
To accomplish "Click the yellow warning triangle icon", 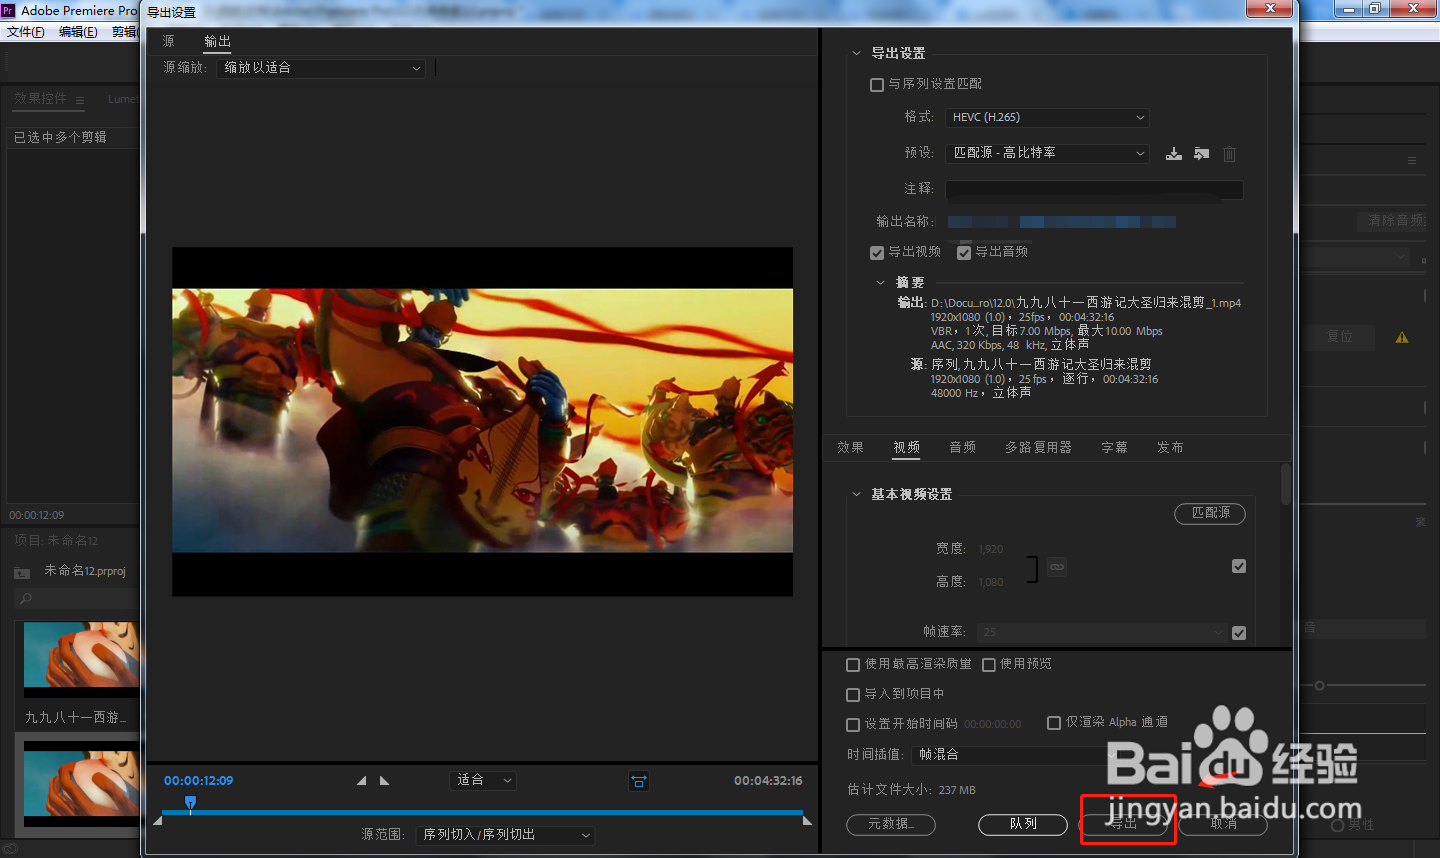I will (1402, 338).
